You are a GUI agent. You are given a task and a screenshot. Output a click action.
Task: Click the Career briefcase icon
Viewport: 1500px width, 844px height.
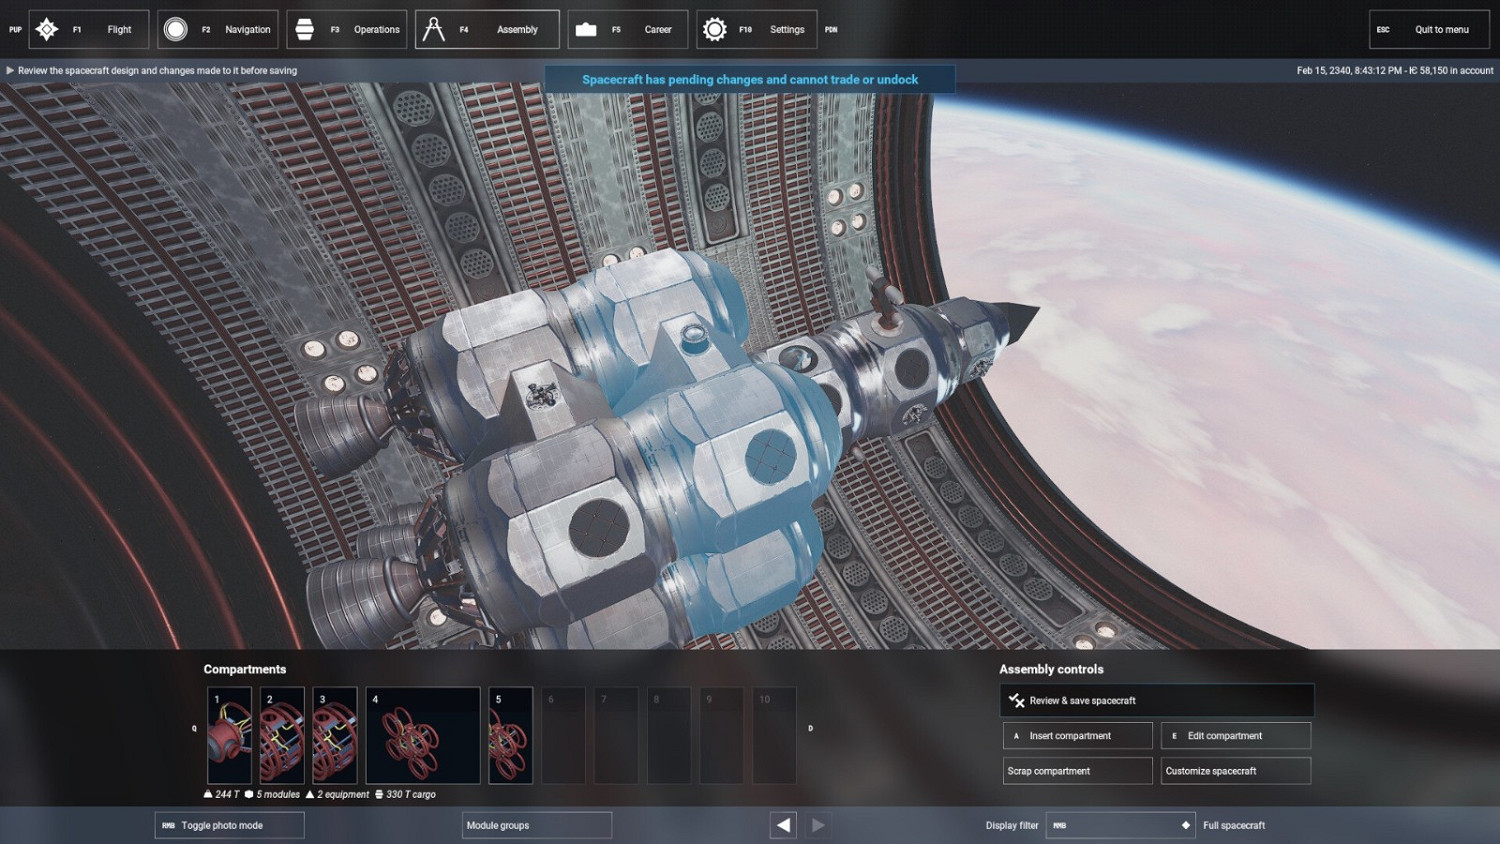[588, 29]
